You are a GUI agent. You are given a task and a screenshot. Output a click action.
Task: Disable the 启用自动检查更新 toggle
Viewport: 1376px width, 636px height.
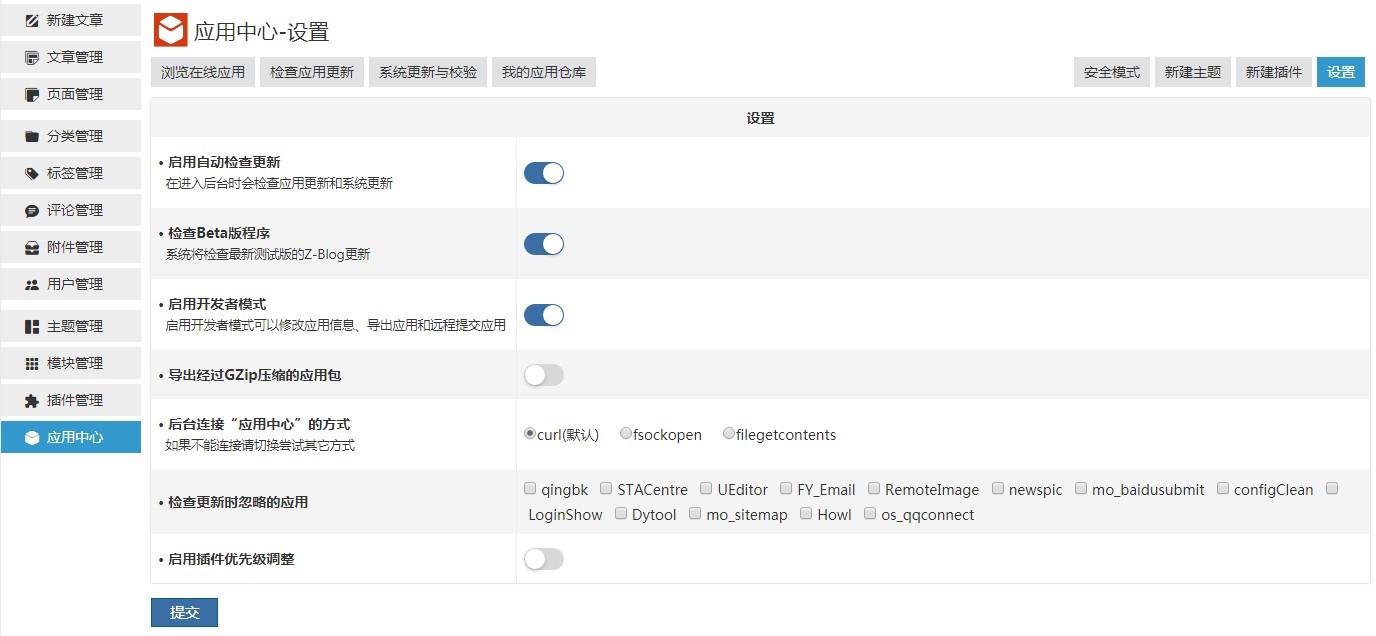tap(543, 172)
